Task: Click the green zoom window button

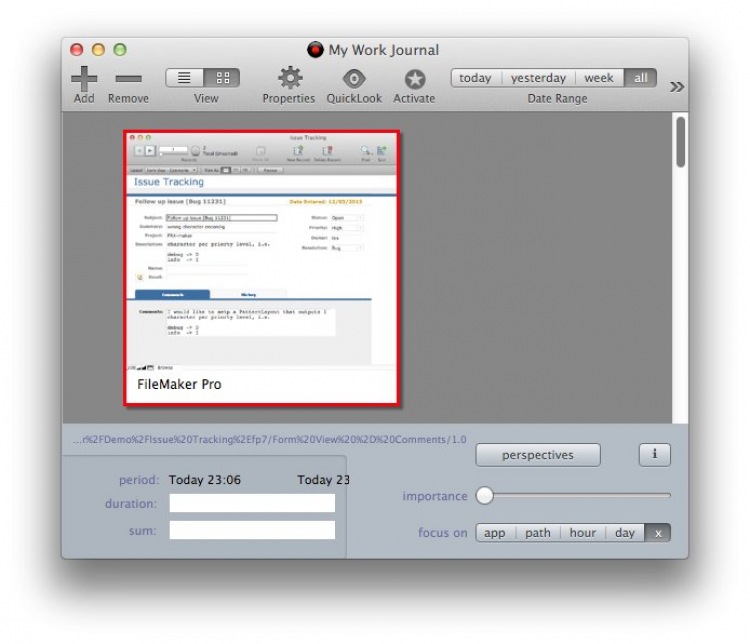Action: [x=120, y=49]
